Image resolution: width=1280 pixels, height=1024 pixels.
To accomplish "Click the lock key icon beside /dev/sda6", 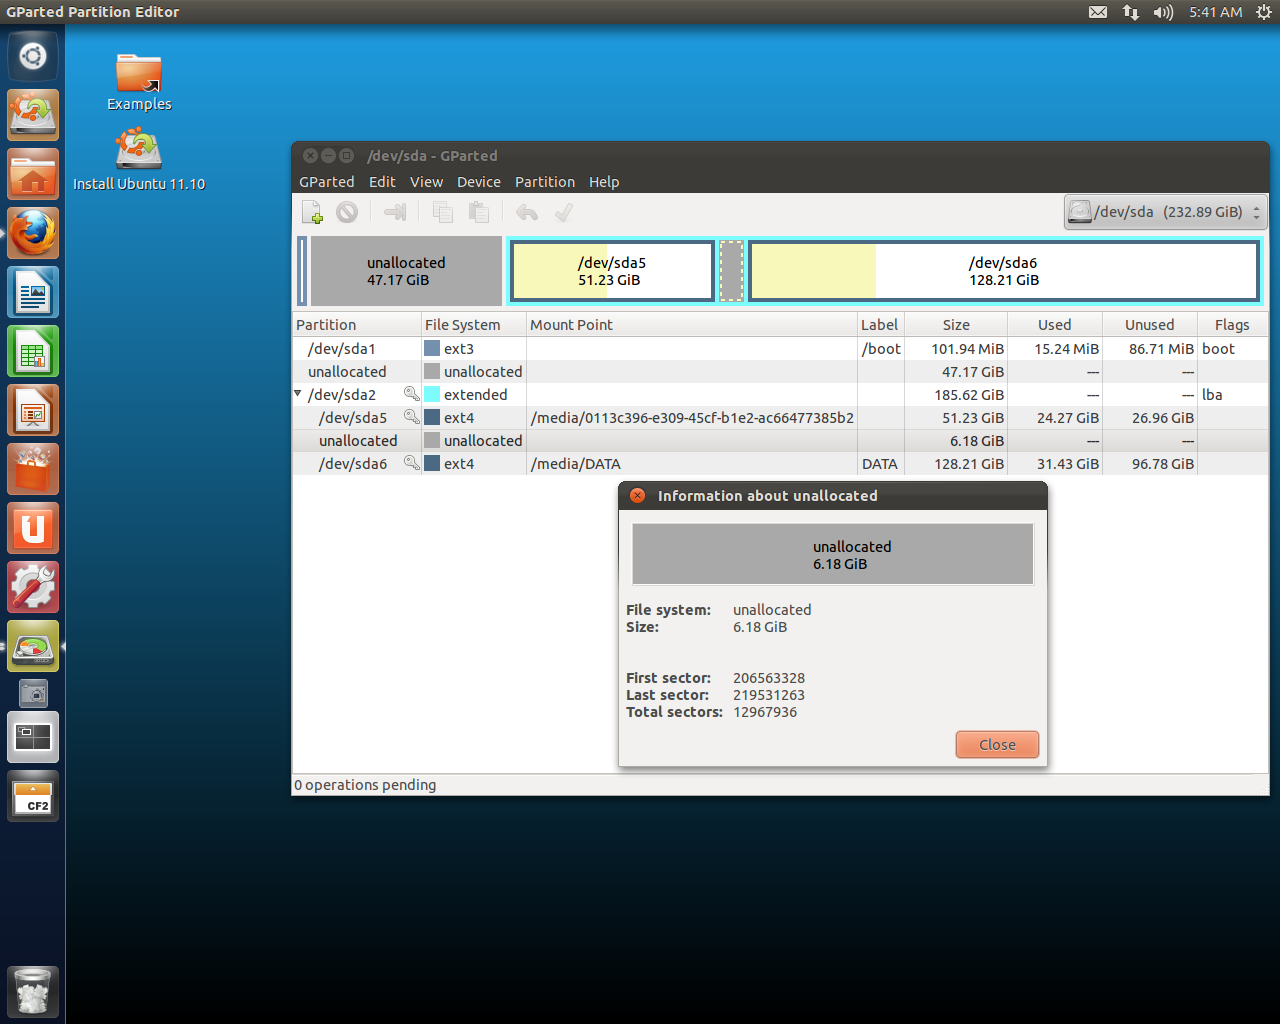I will (x=411, y=463).
